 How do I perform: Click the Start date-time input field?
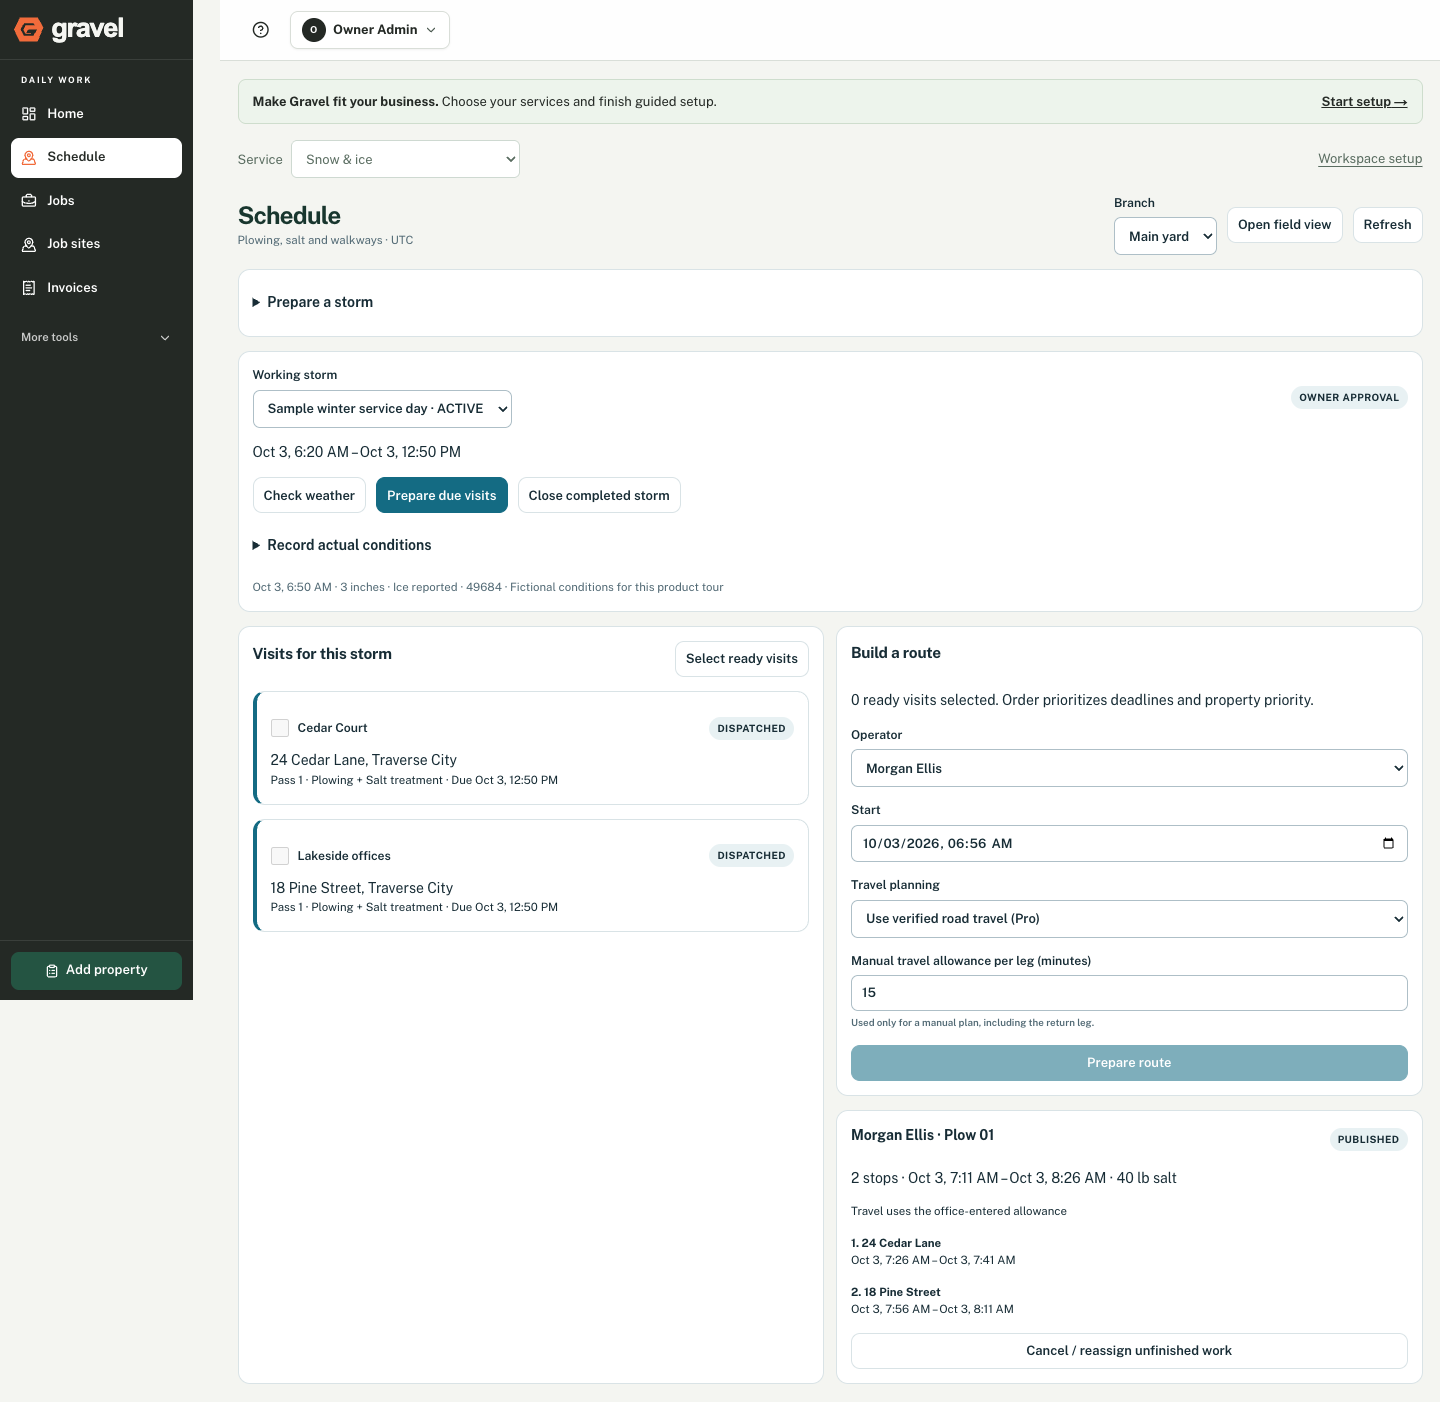tap(1129, 843)
